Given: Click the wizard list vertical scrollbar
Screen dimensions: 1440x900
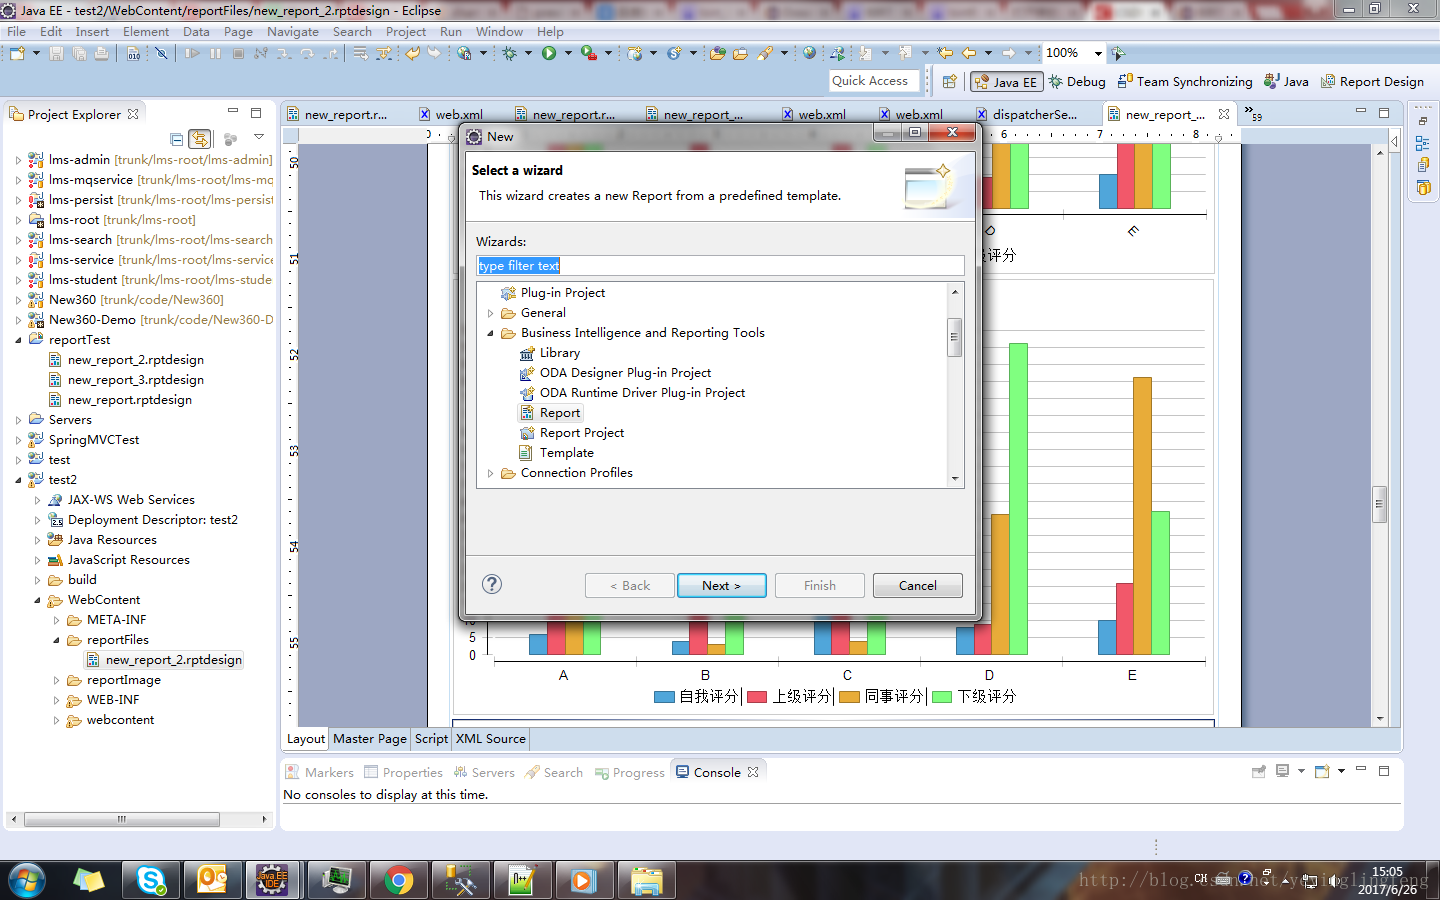Looking at the screenshot, I should (x=955, y=337).
